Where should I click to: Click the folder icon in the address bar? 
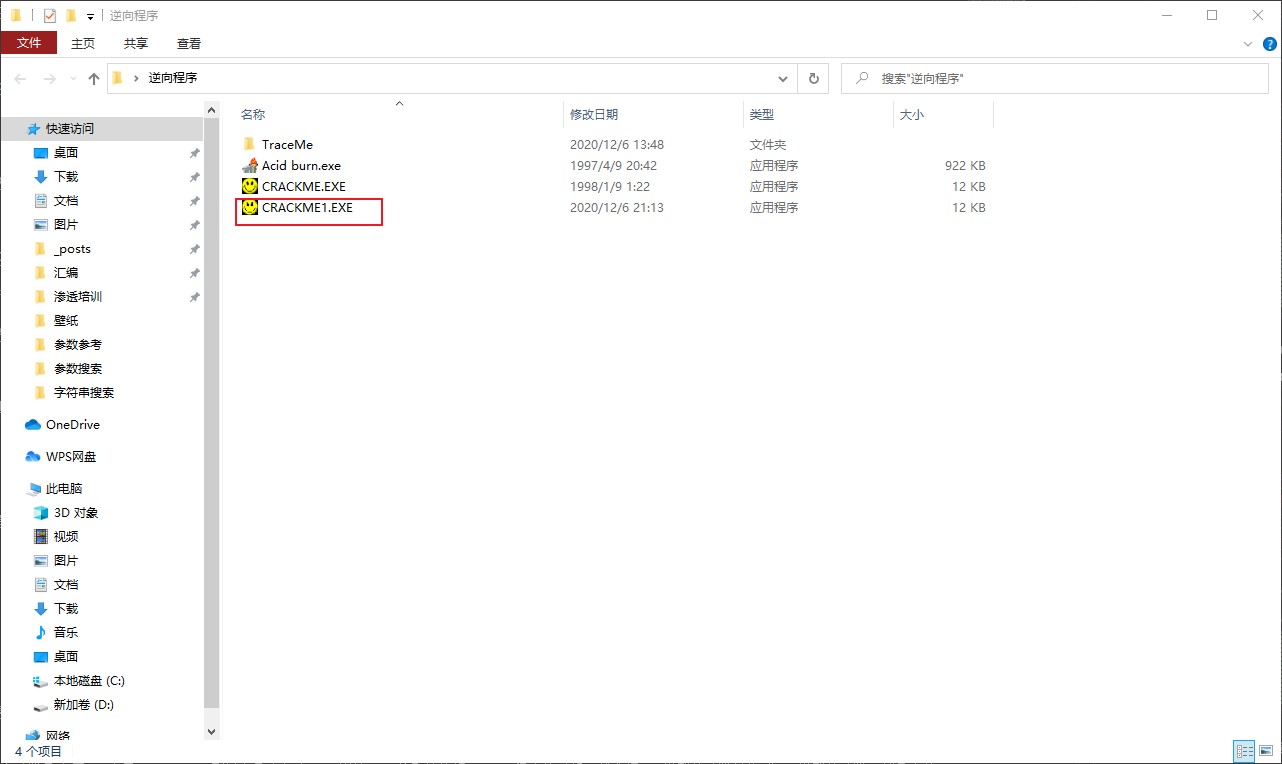point(118,78)
